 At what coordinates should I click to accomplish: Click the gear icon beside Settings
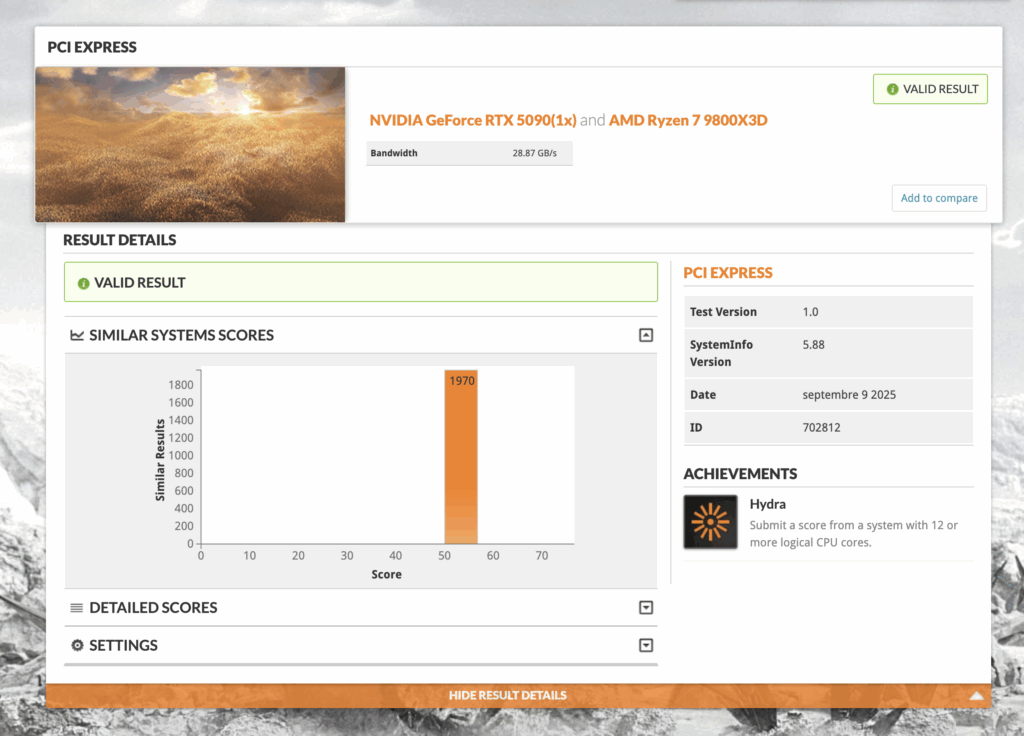77,646
